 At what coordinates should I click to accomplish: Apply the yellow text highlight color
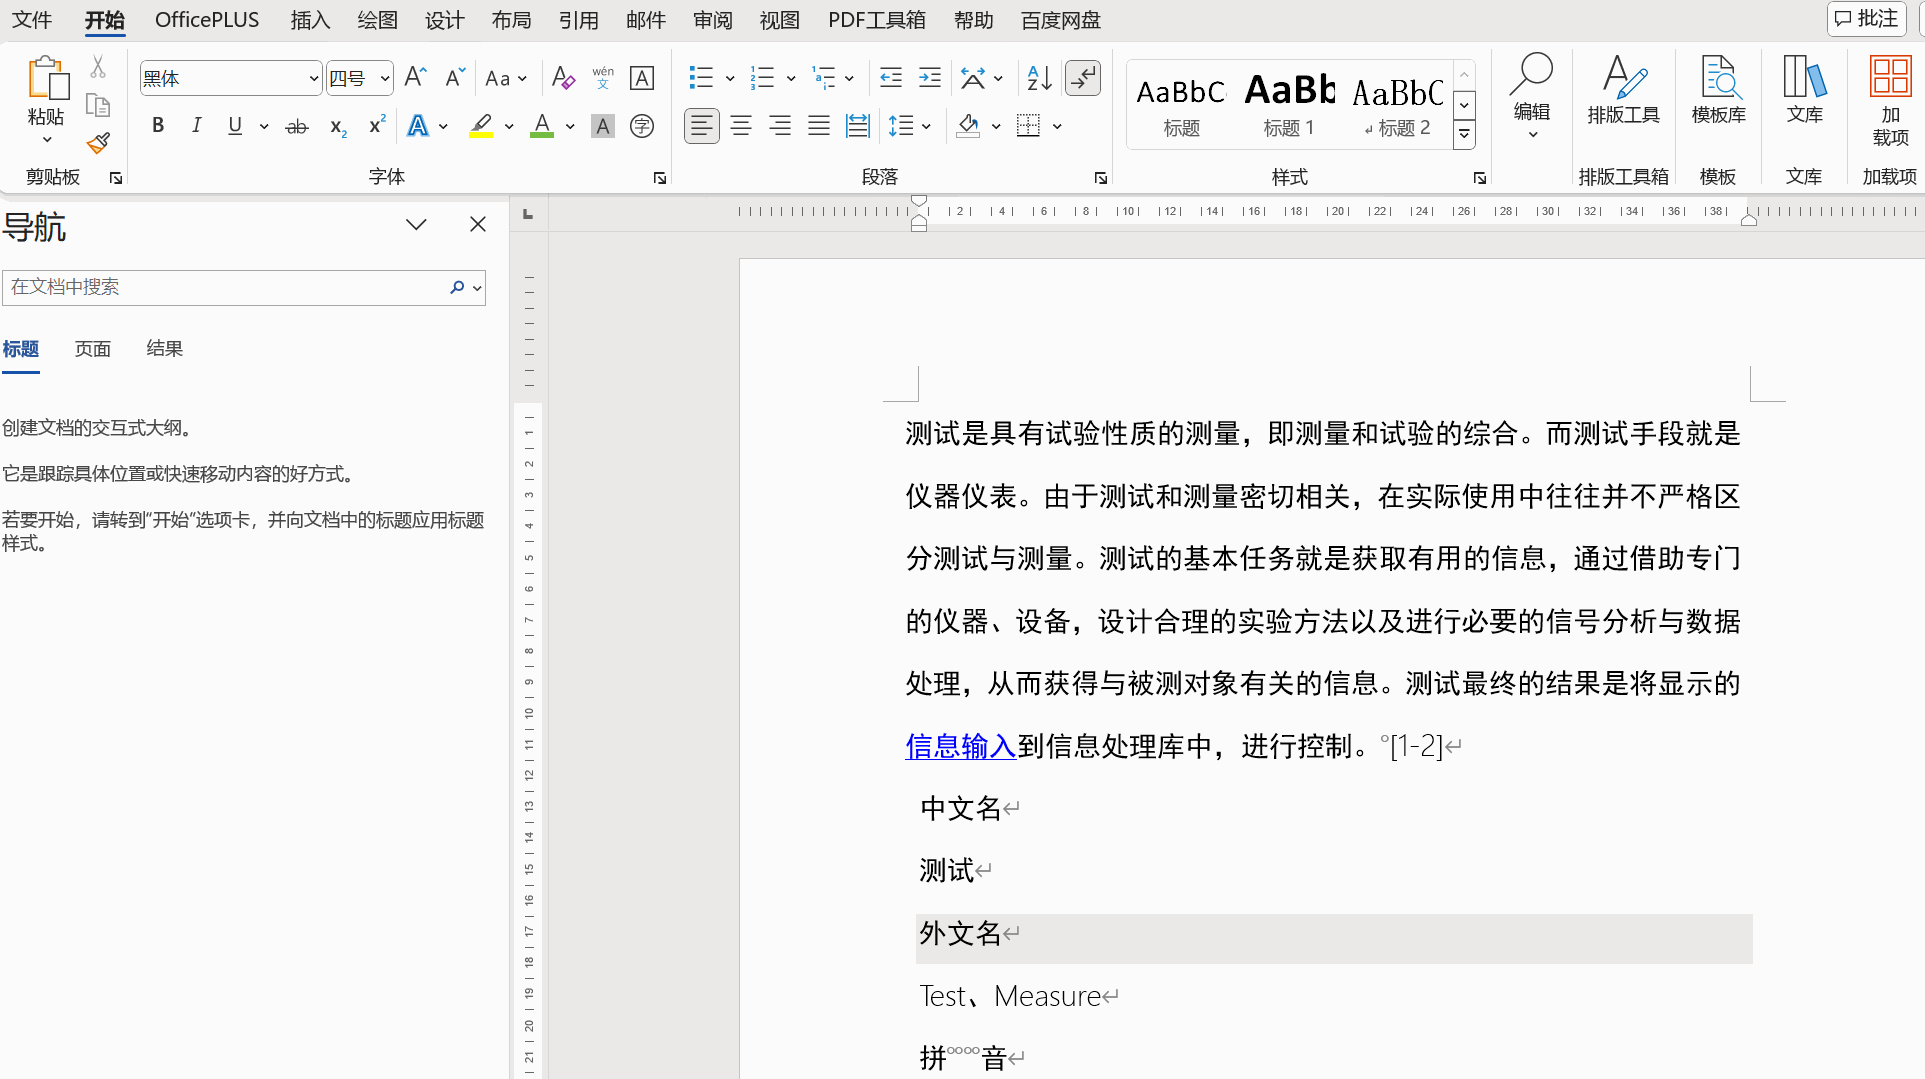(x=481, y=126)
